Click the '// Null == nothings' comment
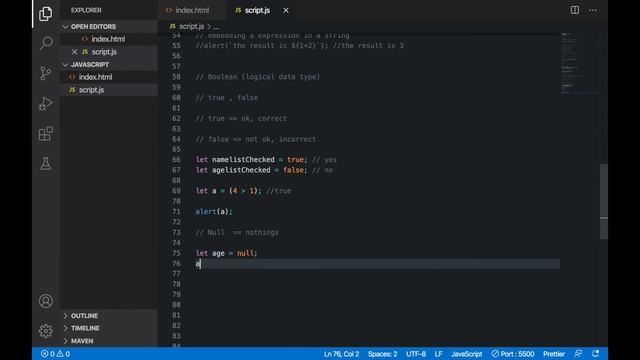640x360 pixels. pyautogui.click(x=237, y=232)
